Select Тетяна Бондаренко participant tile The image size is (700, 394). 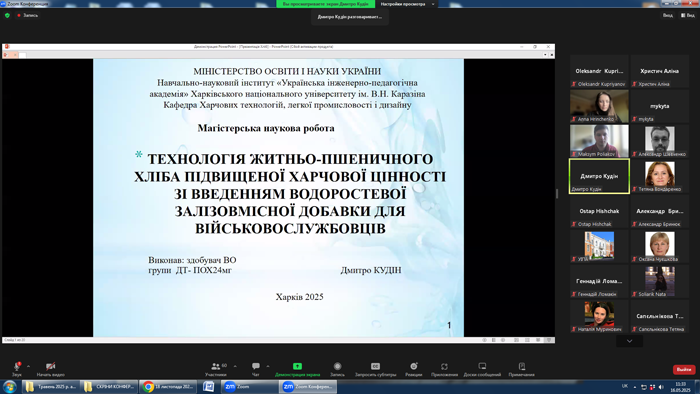click(x=659, y=176)
